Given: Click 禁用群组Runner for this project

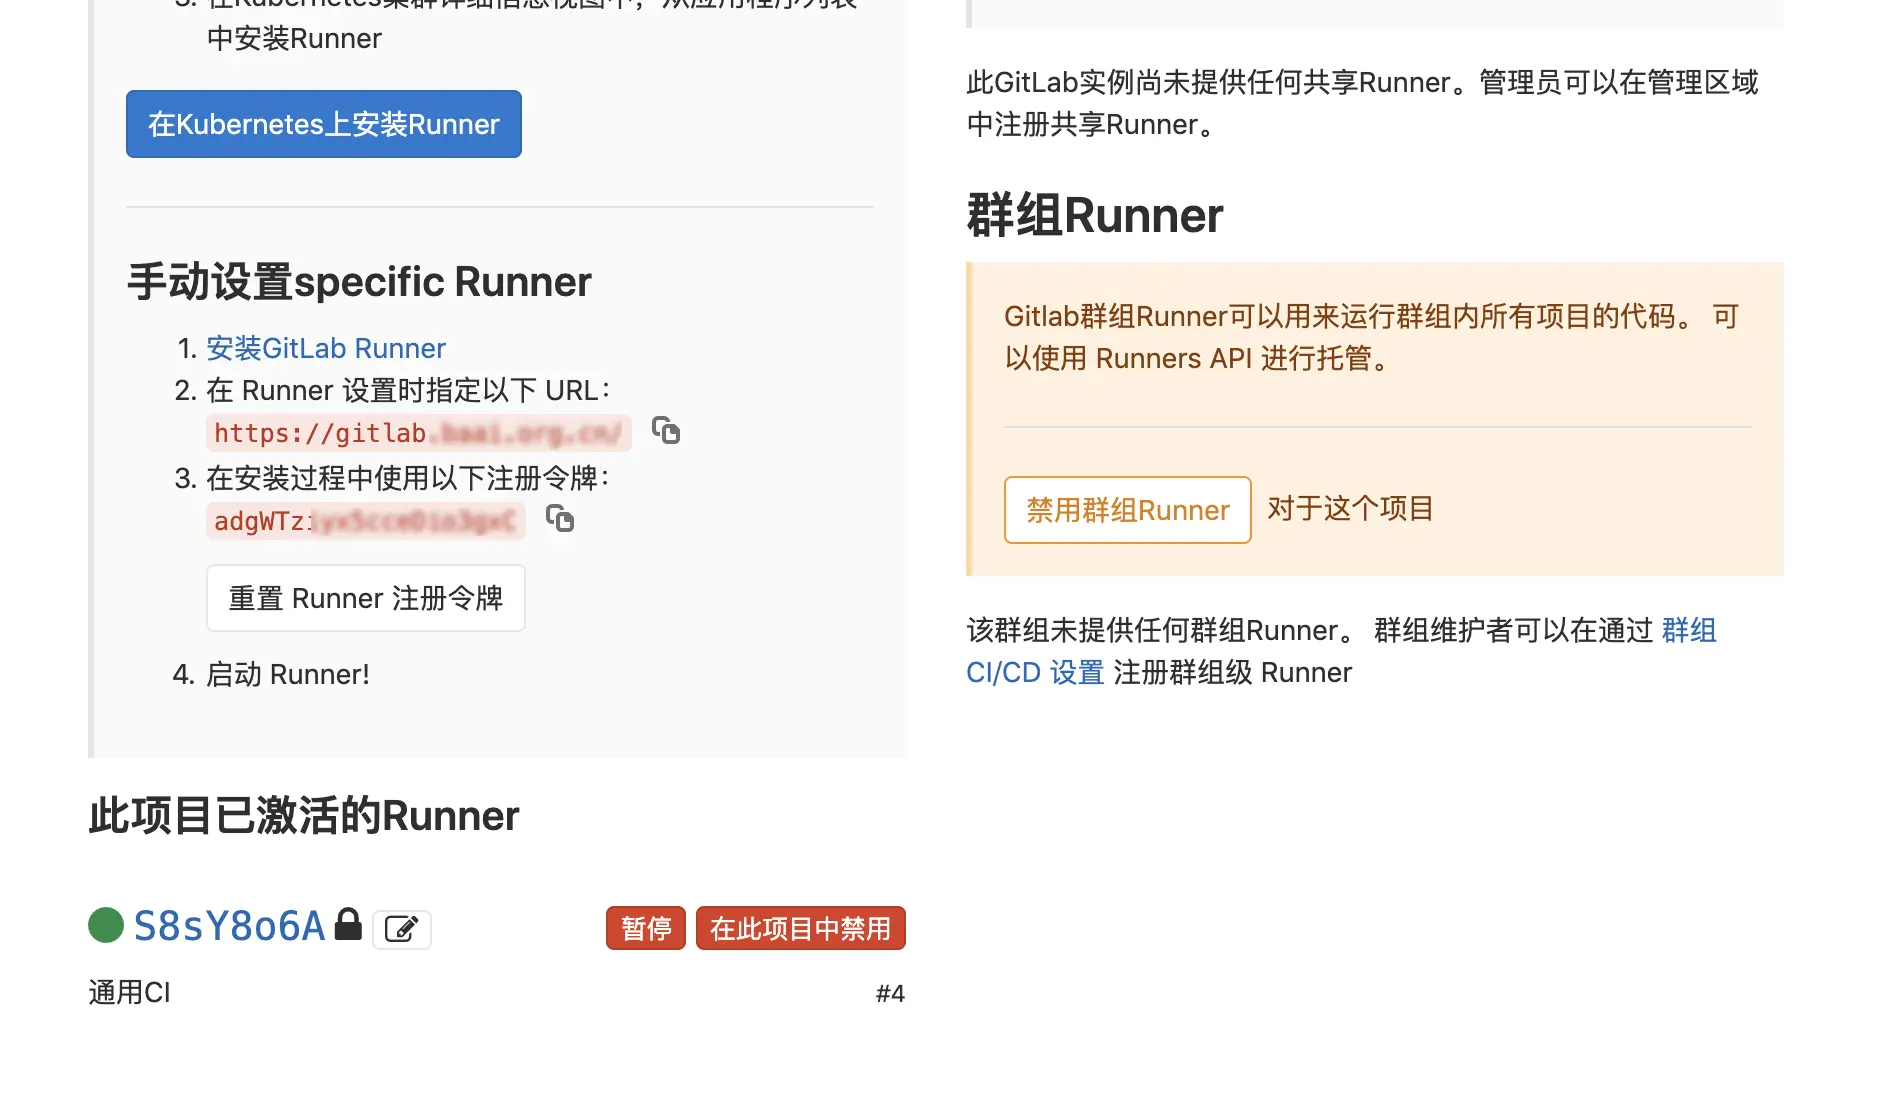Looking at the screenshot, I should [x=1127, y=510].
